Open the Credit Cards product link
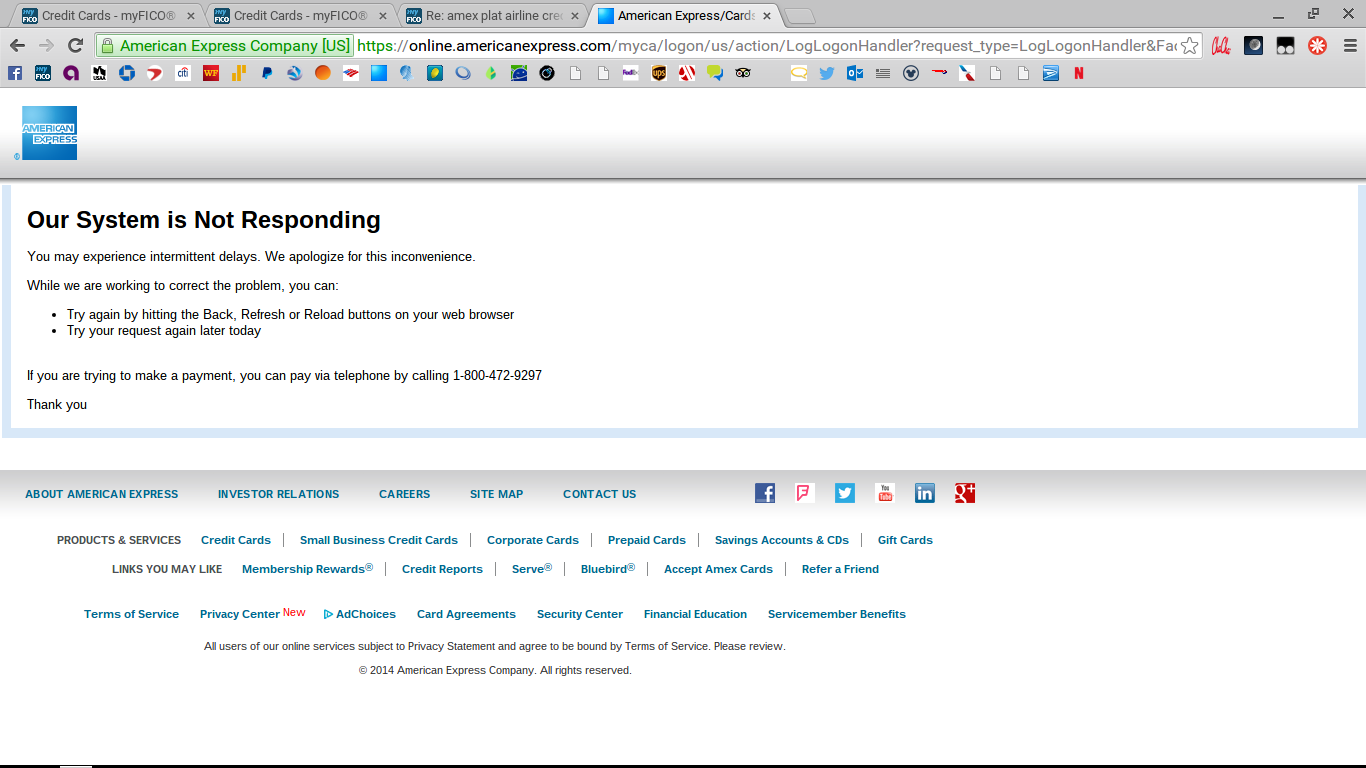 click(236, 540)
